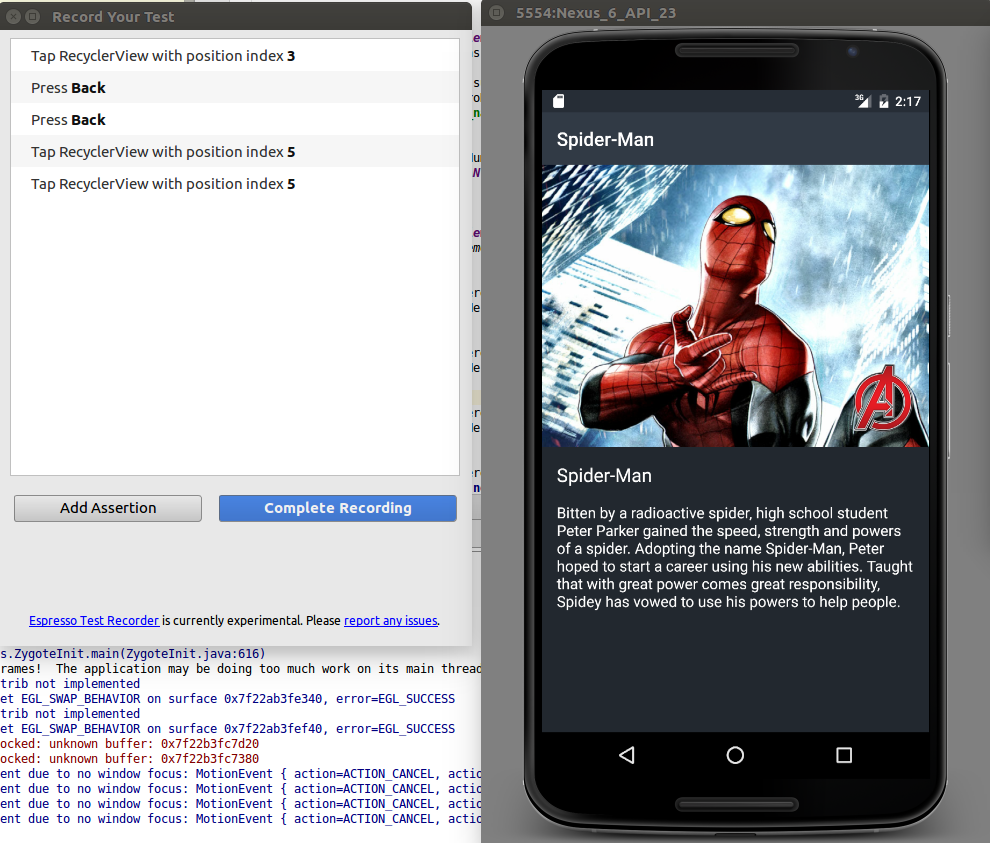Close the Record Your Test dialog
The height and width of the screenshot is (843, 990).
click(x=13, y=17)
